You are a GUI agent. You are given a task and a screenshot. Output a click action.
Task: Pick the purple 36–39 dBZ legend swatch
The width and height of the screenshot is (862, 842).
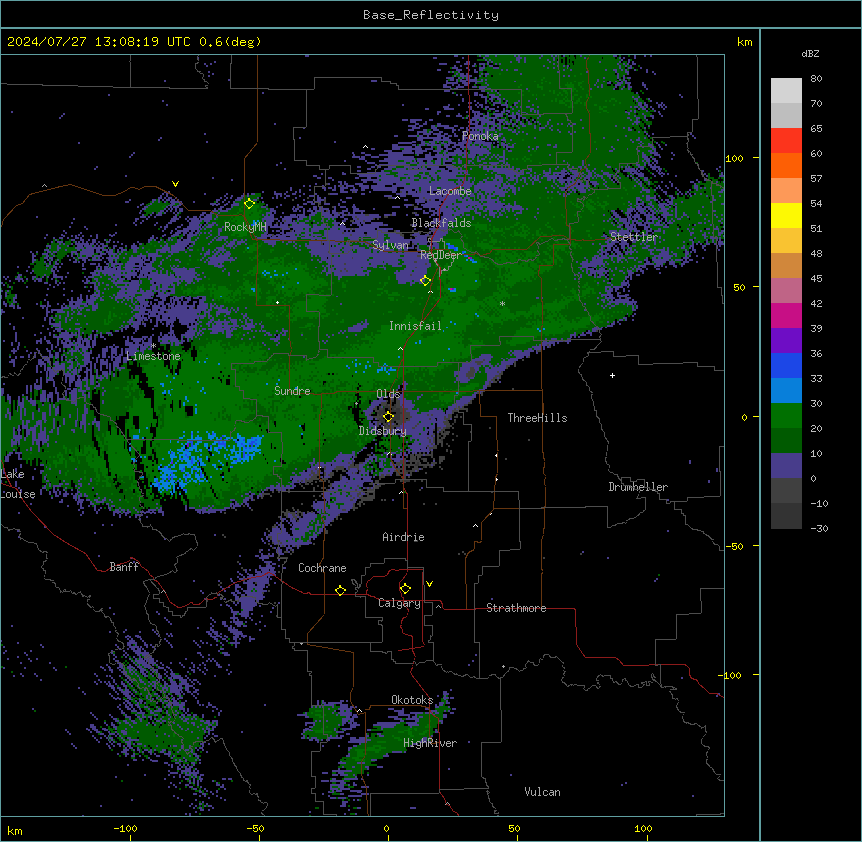point(786,341)
